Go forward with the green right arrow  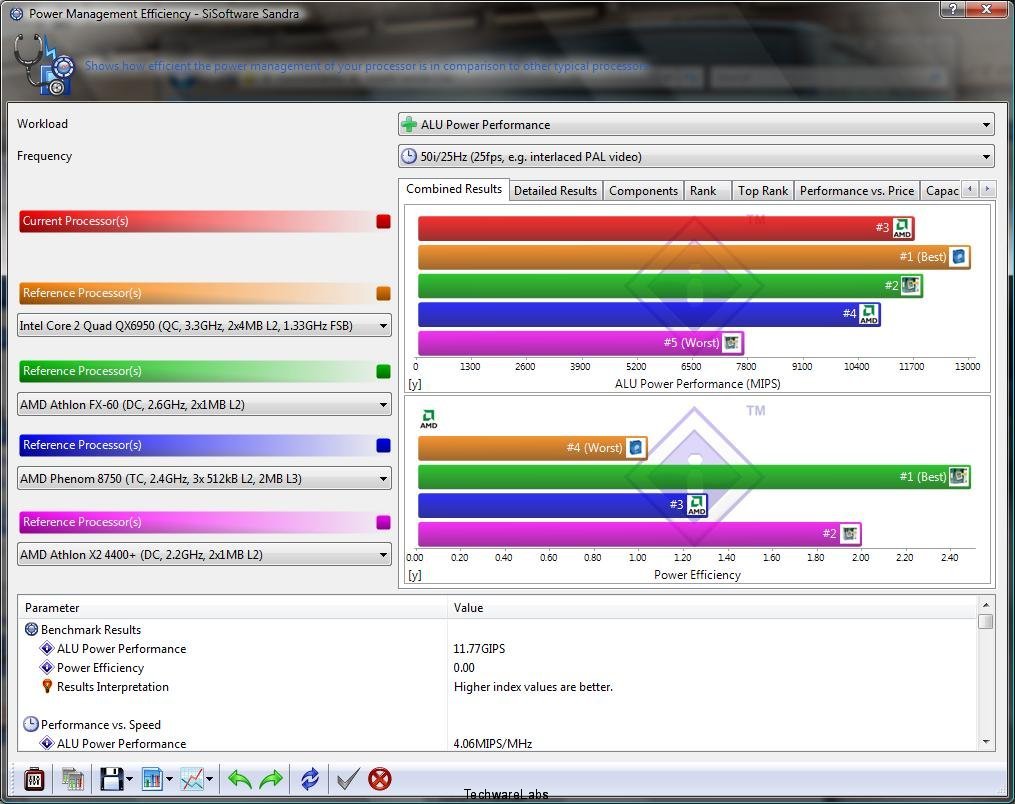pos(271,779)
